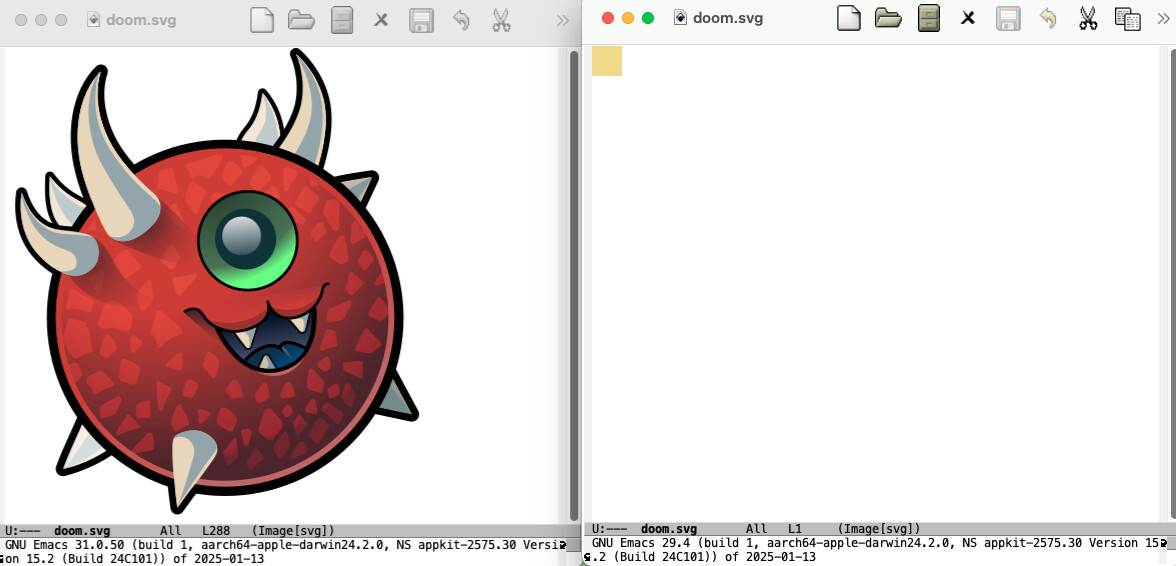Click All position indicator in left mode line
Image resolution: width=1176 pixels, height=566 pixels.
pyautogui.click(x=170, y=531)
